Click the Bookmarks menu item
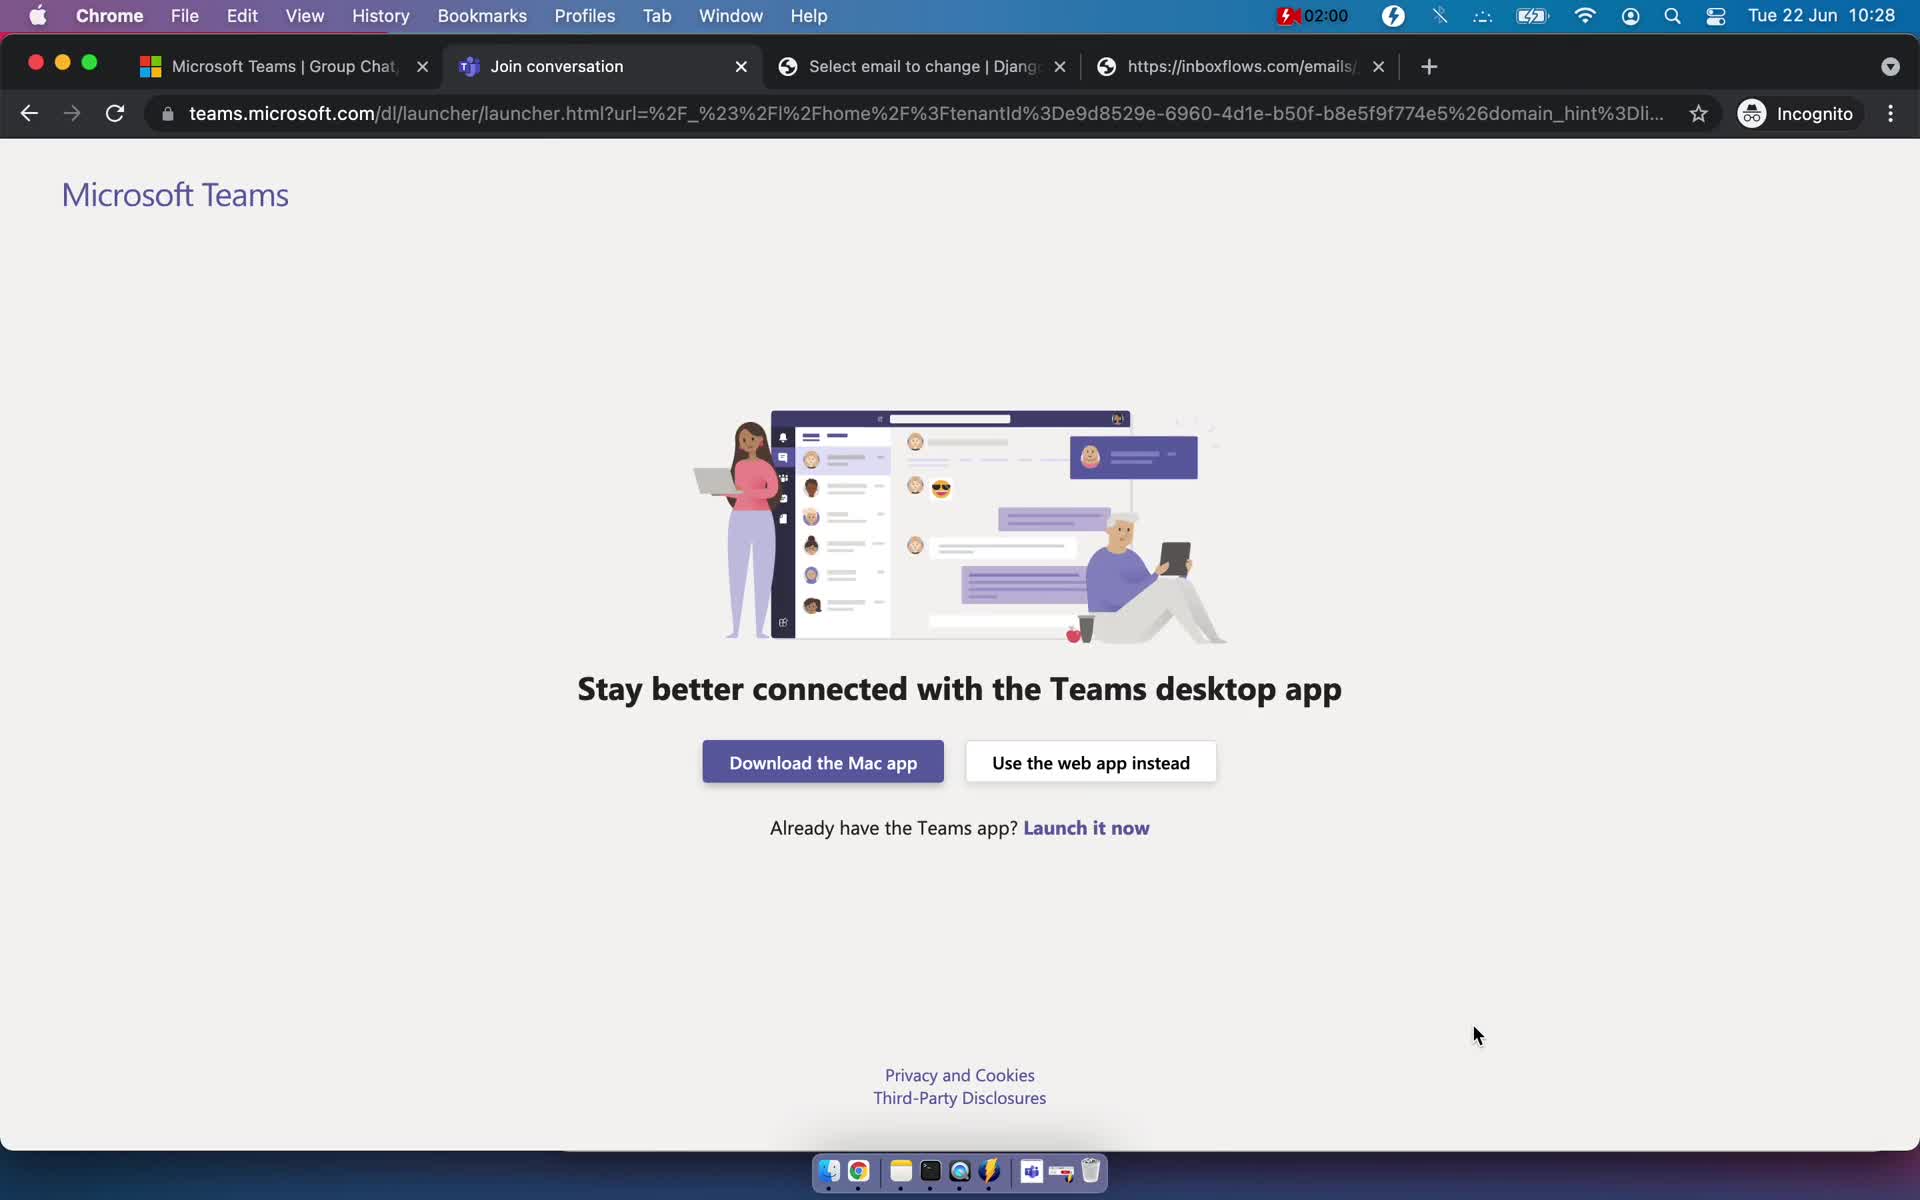This screenshot has height=1200, width=1920. [x=481, y=15]
